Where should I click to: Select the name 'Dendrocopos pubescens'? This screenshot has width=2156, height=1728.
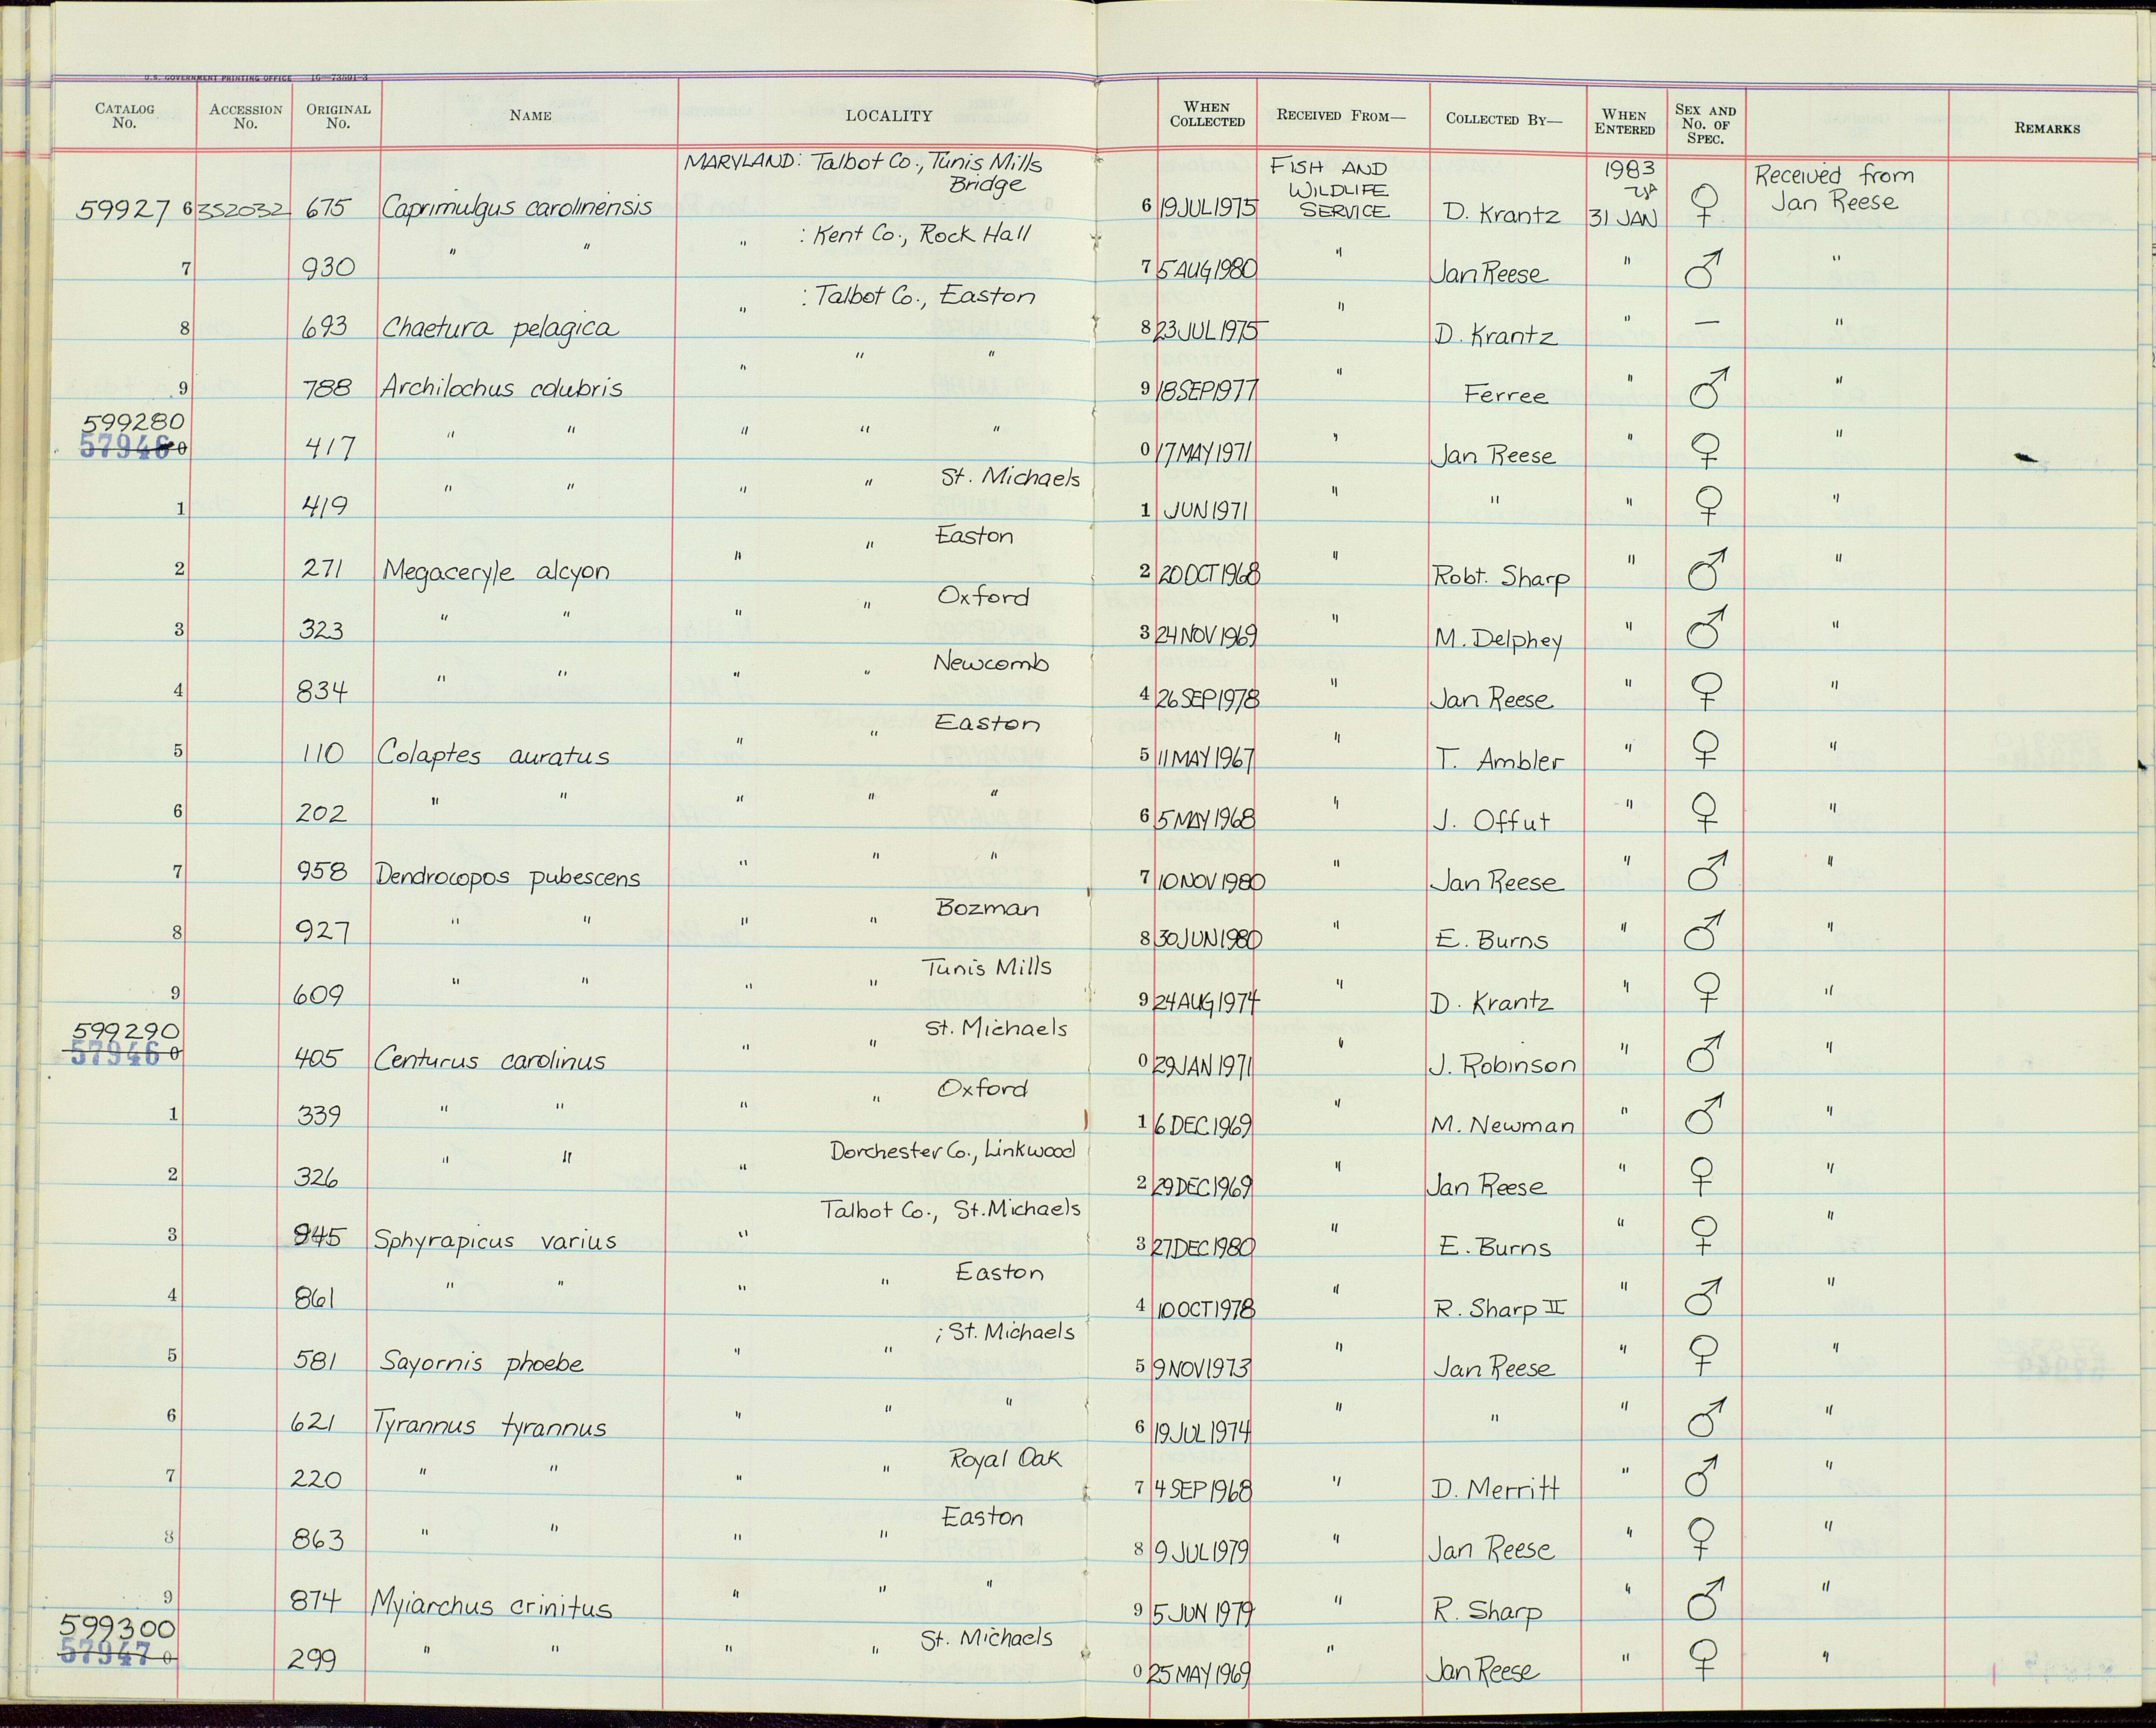tap(507, 878)
